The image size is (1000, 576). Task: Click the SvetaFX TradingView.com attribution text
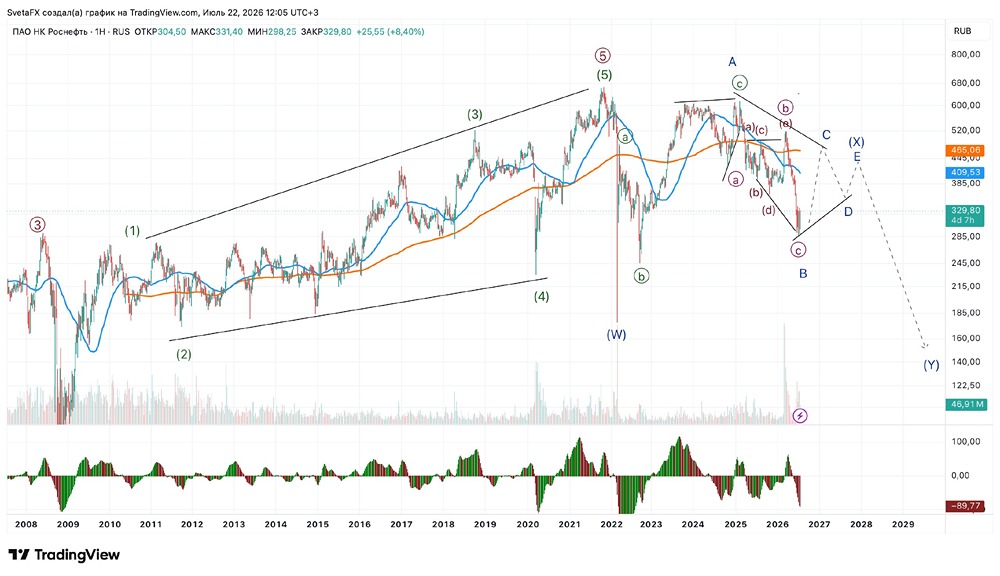coord(163,12)
